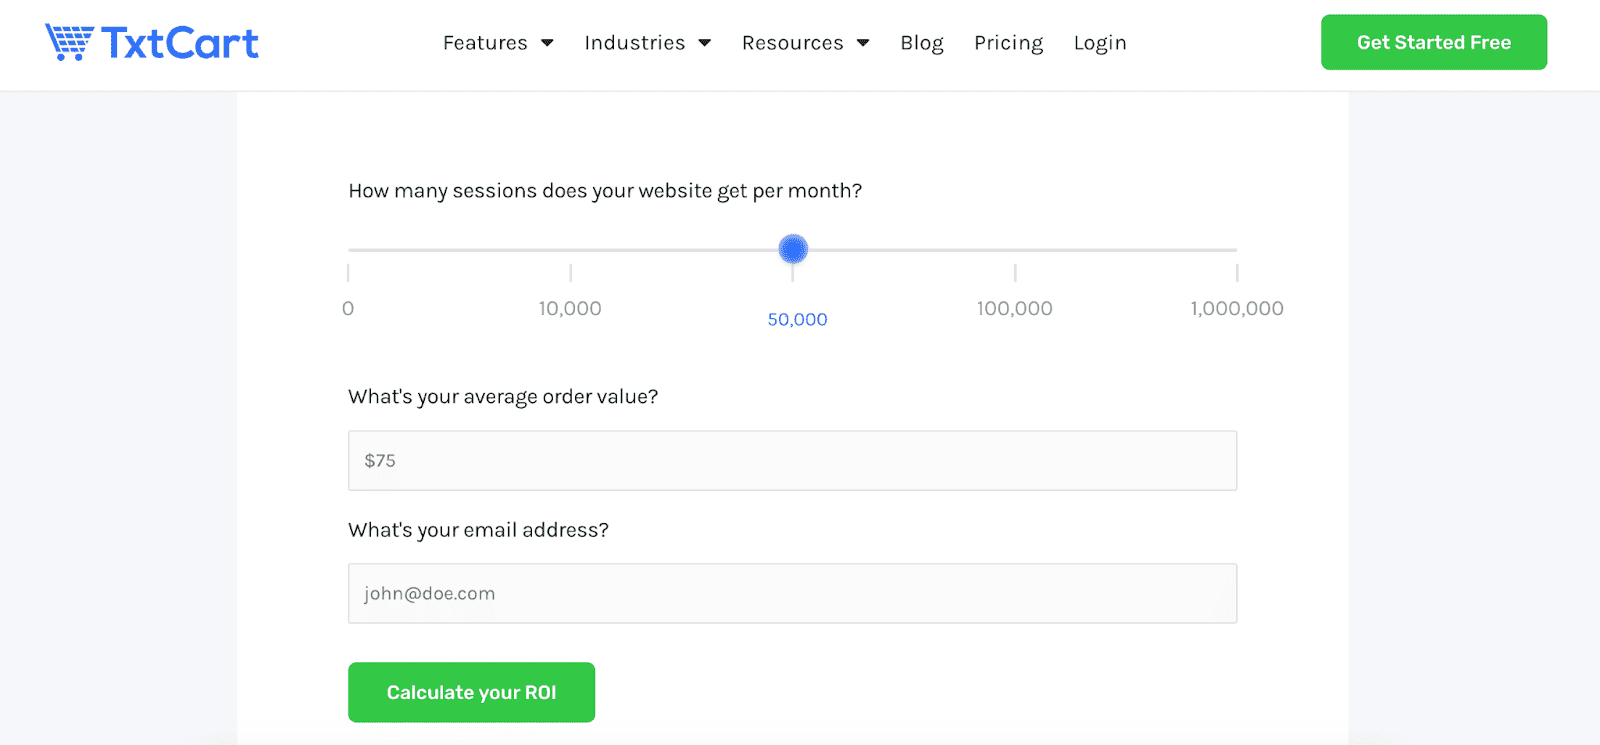Click the TxtCart brand name text
1600x745 pixels.
point(180,43)
